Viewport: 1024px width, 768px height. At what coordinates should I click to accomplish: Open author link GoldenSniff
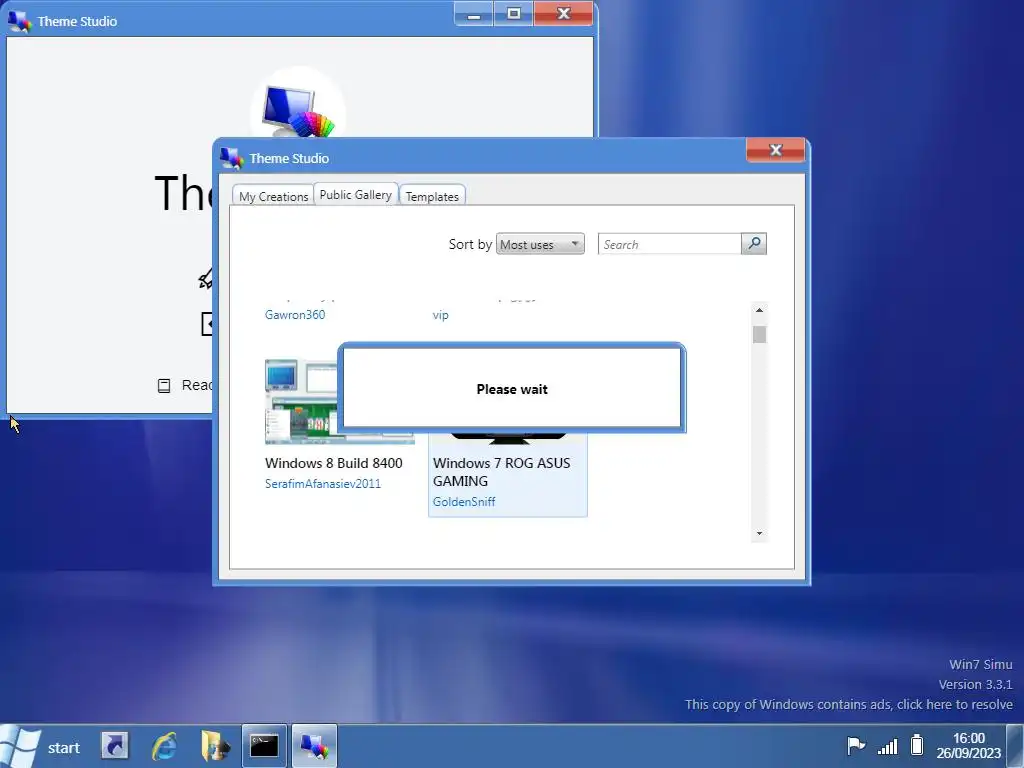click(x=464, y=502)
